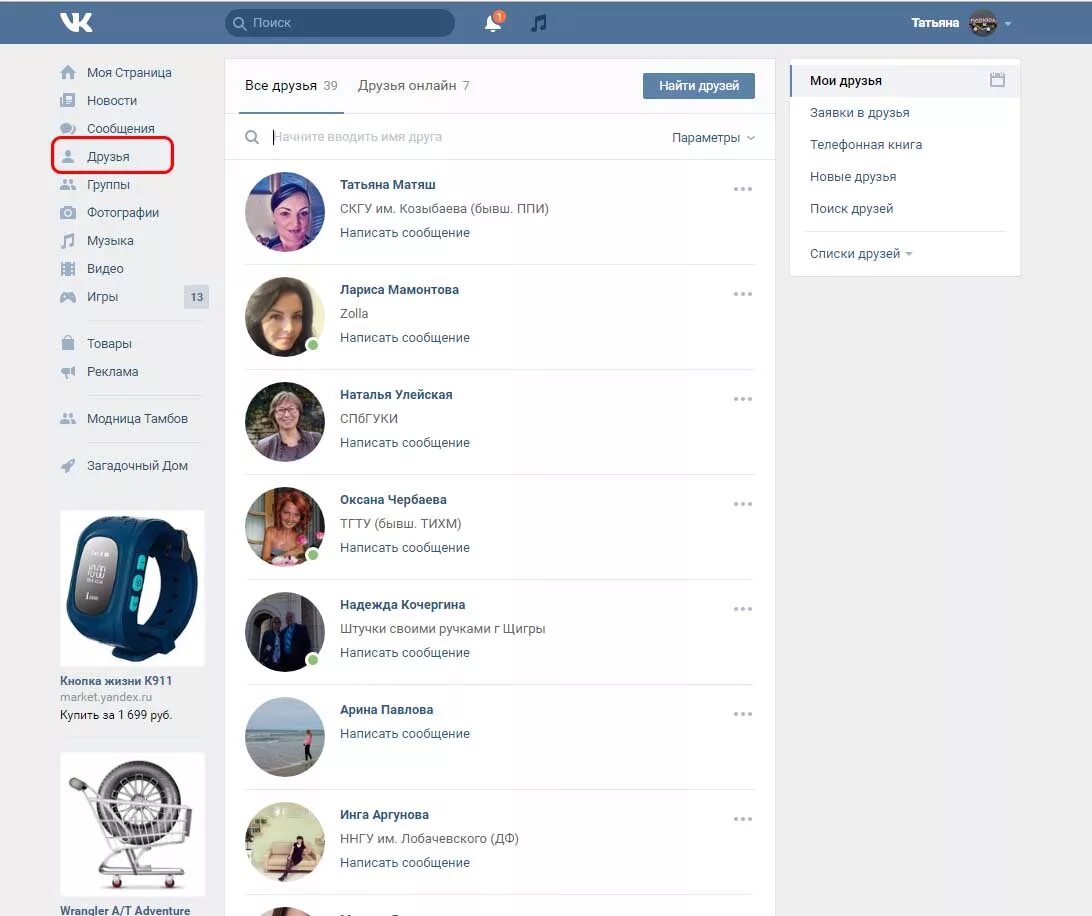The width and height of the screenshot is (1092, 916).
Task: Switch to the Все друзья tab
Action: pyautogui.click(x=291, y=86)
